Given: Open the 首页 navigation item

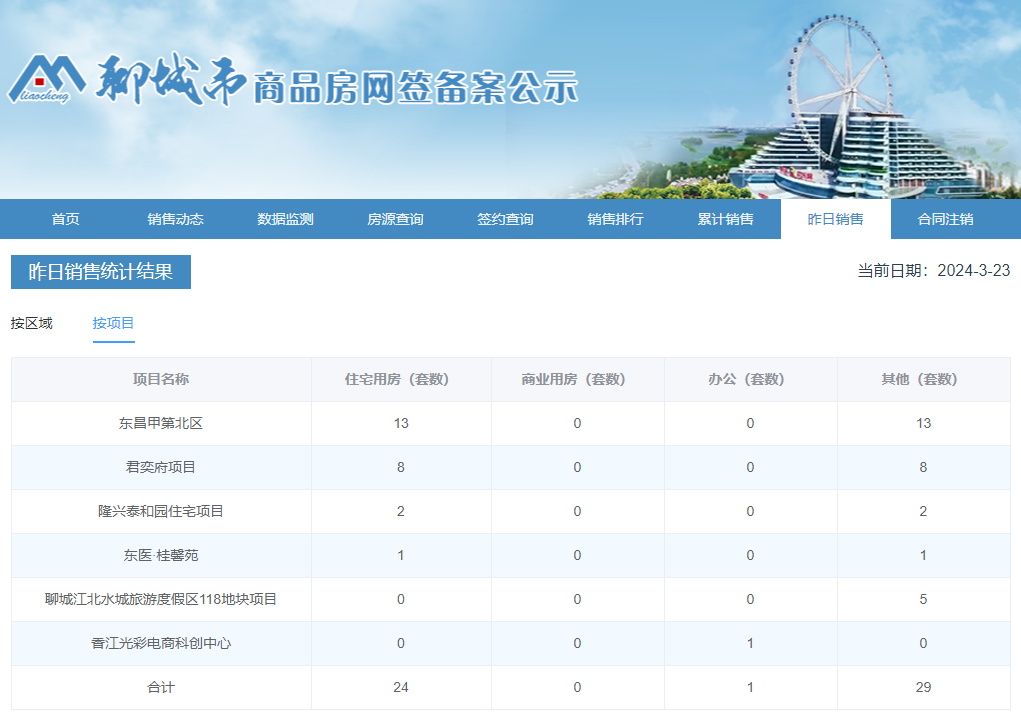Looking at the screenshot, I should (67, 218).
